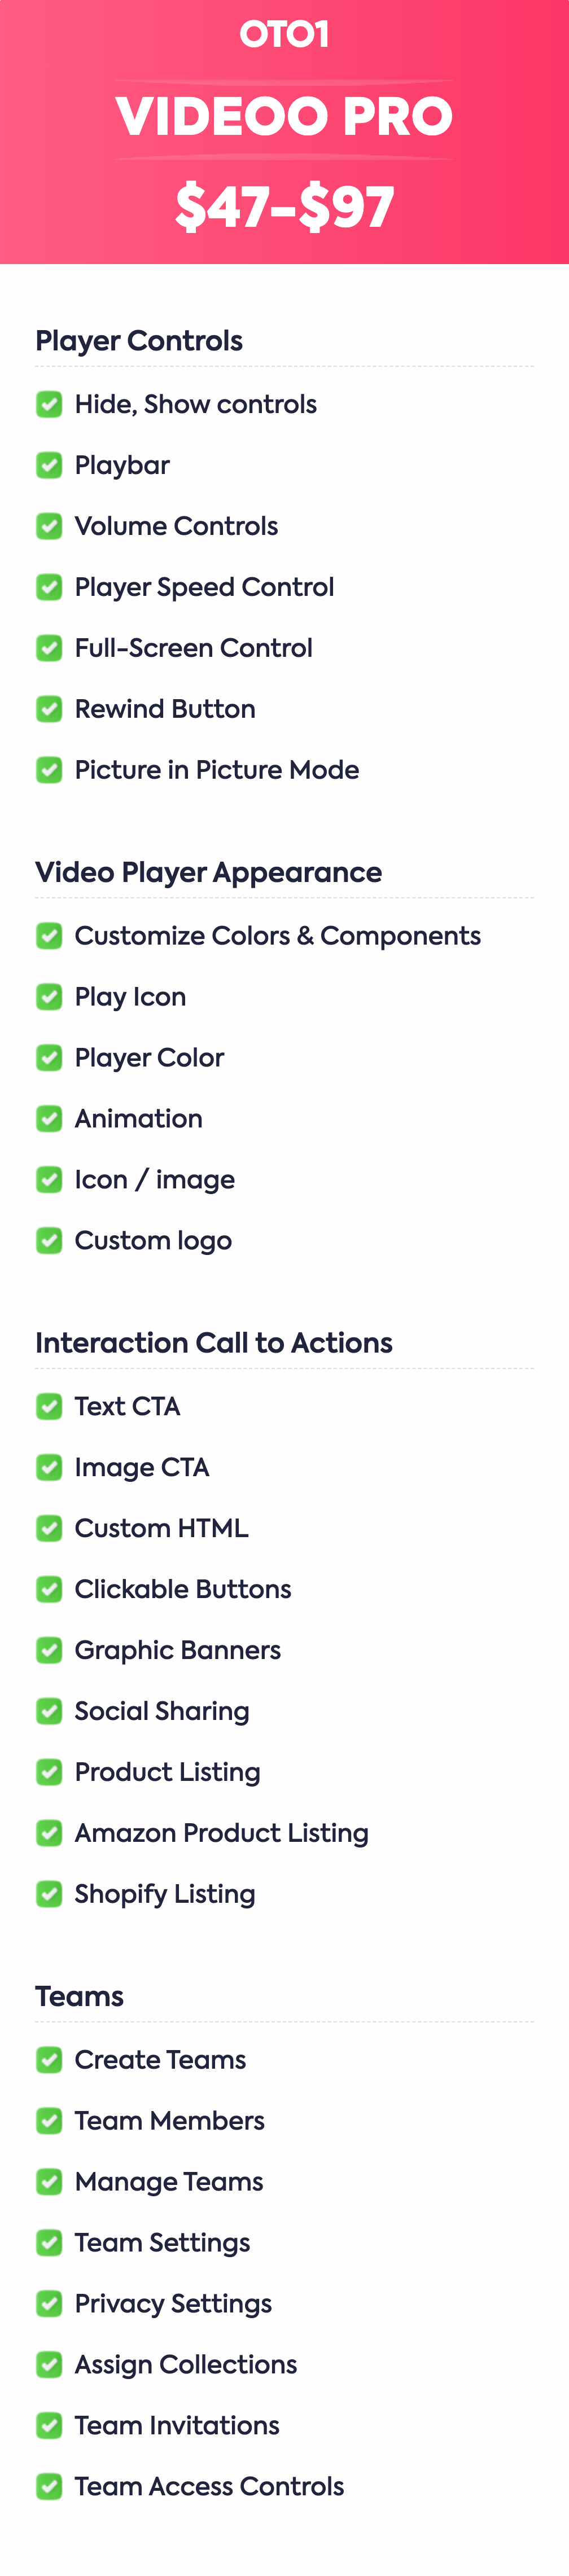
Task: Click the checkbox beside Hide, Show controls
Action: coord(49,404)
